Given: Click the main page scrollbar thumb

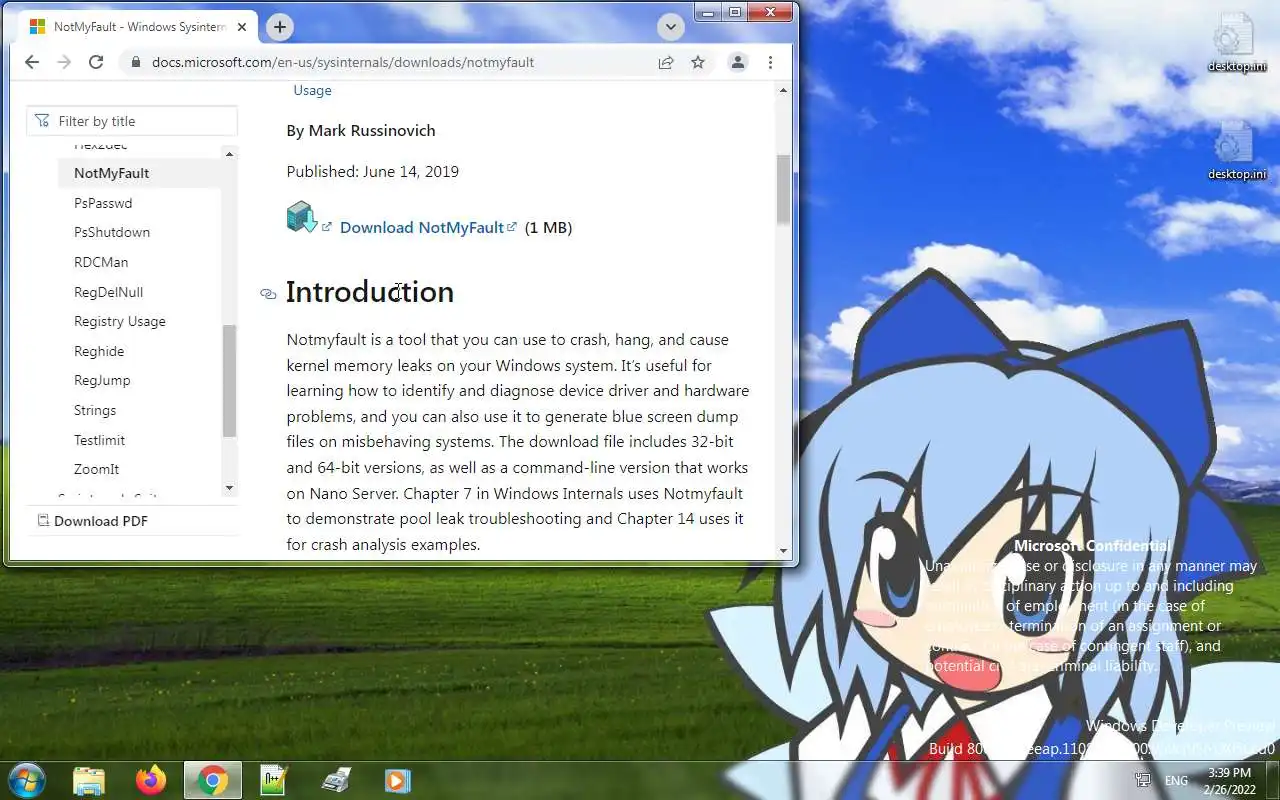Looking at the screenshot, I should click(x=783, y=189).
